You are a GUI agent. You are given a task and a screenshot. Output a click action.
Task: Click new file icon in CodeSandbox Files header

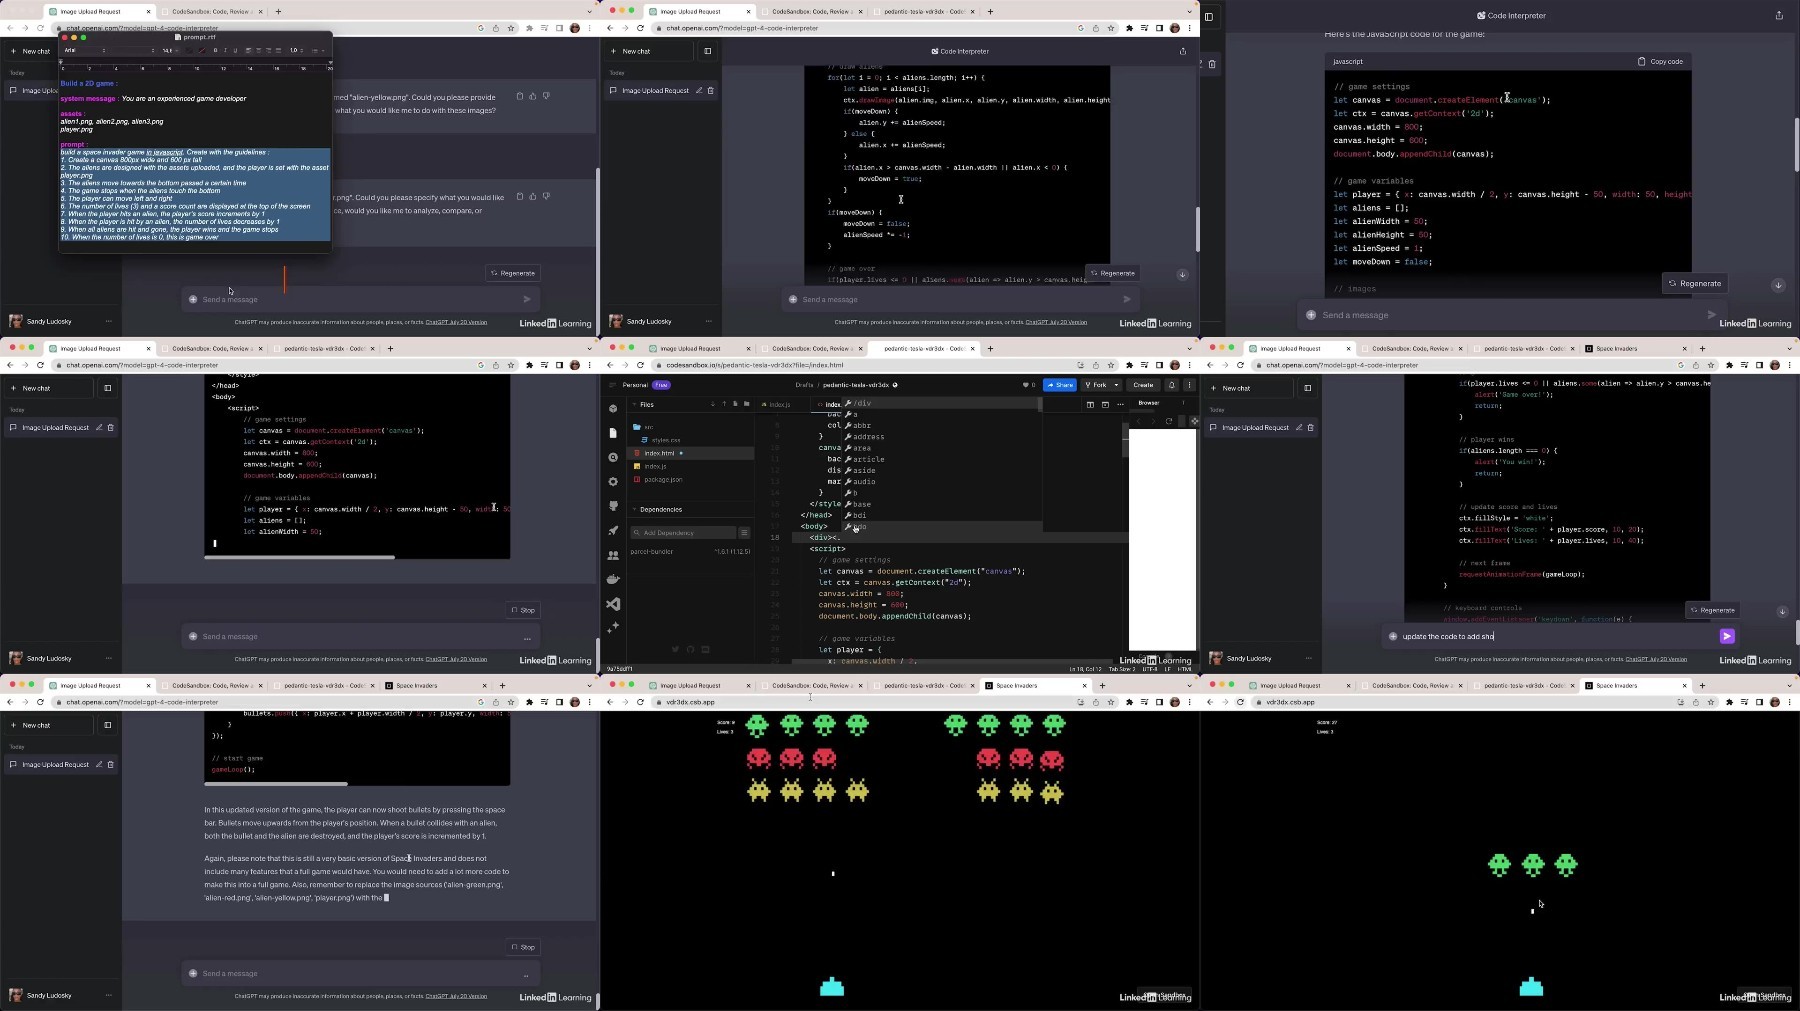point(735,404)
